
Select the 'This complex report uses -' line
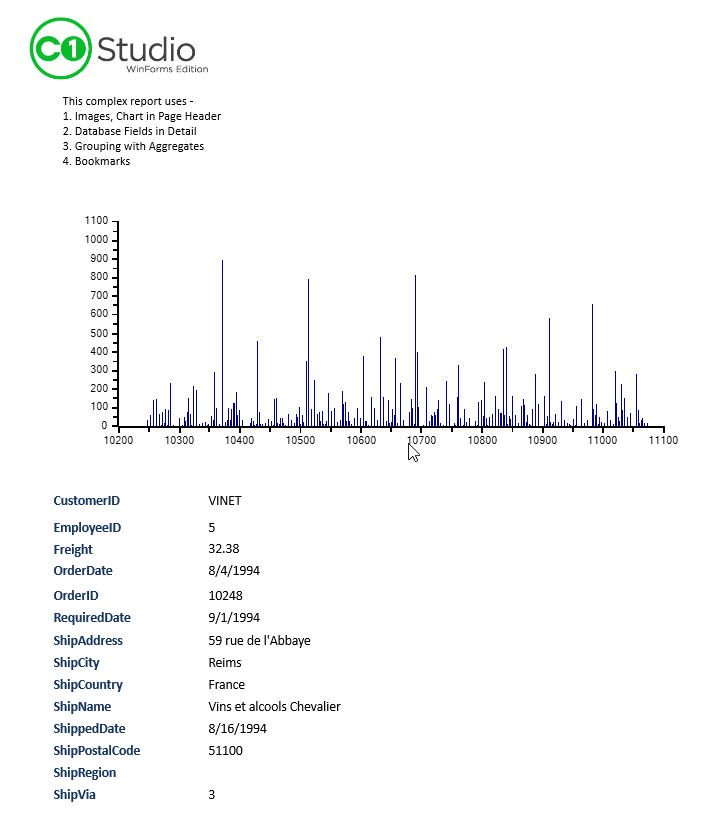(x=128, y=101)
